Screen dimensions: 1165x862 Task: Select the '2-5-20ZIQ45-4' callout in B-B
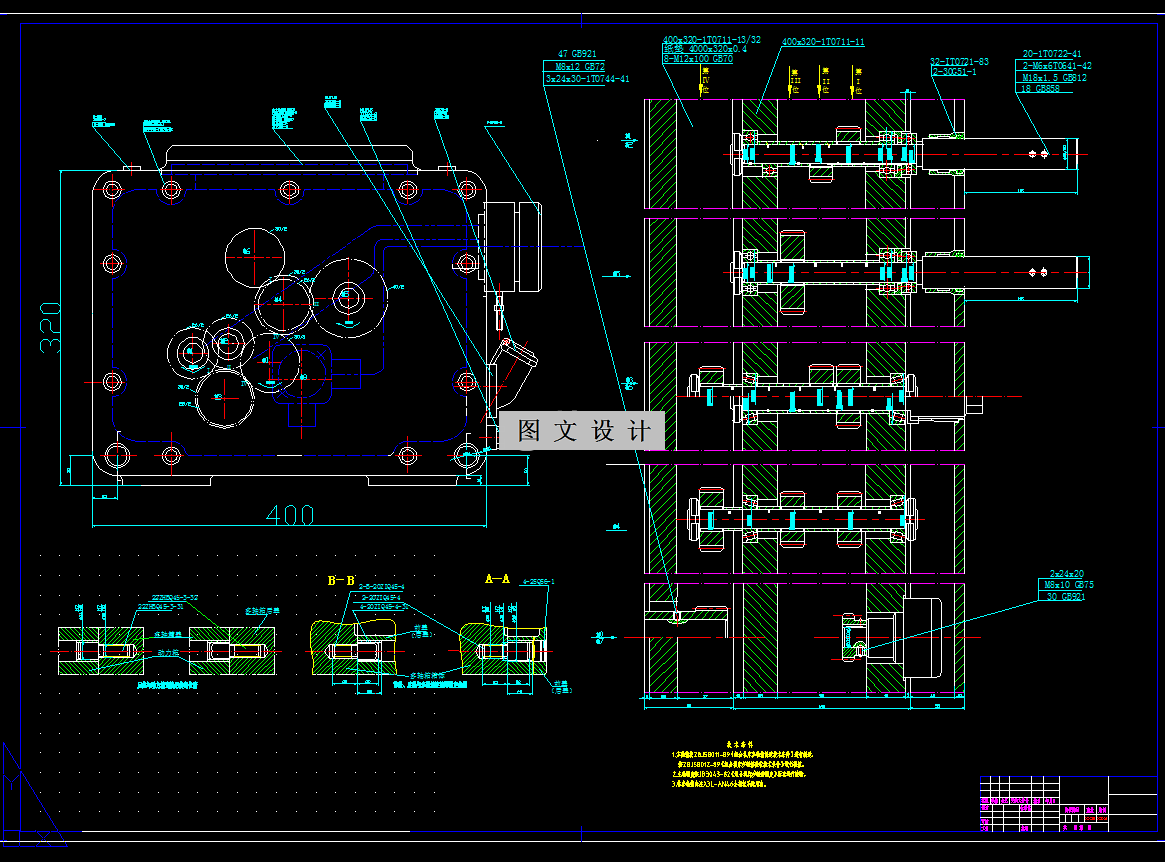[x=381, y=587]
